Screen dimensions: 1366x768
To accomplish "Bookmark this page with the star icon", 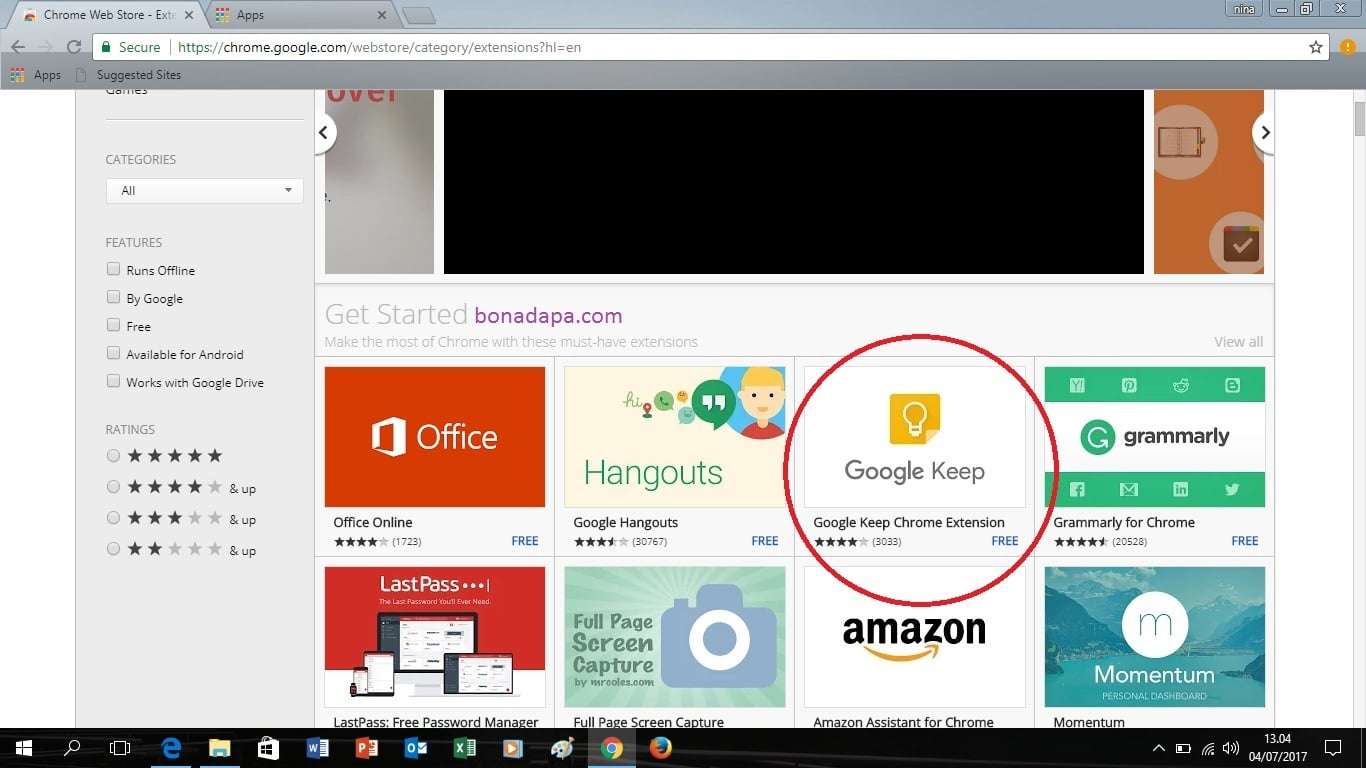I will 1316,47.
